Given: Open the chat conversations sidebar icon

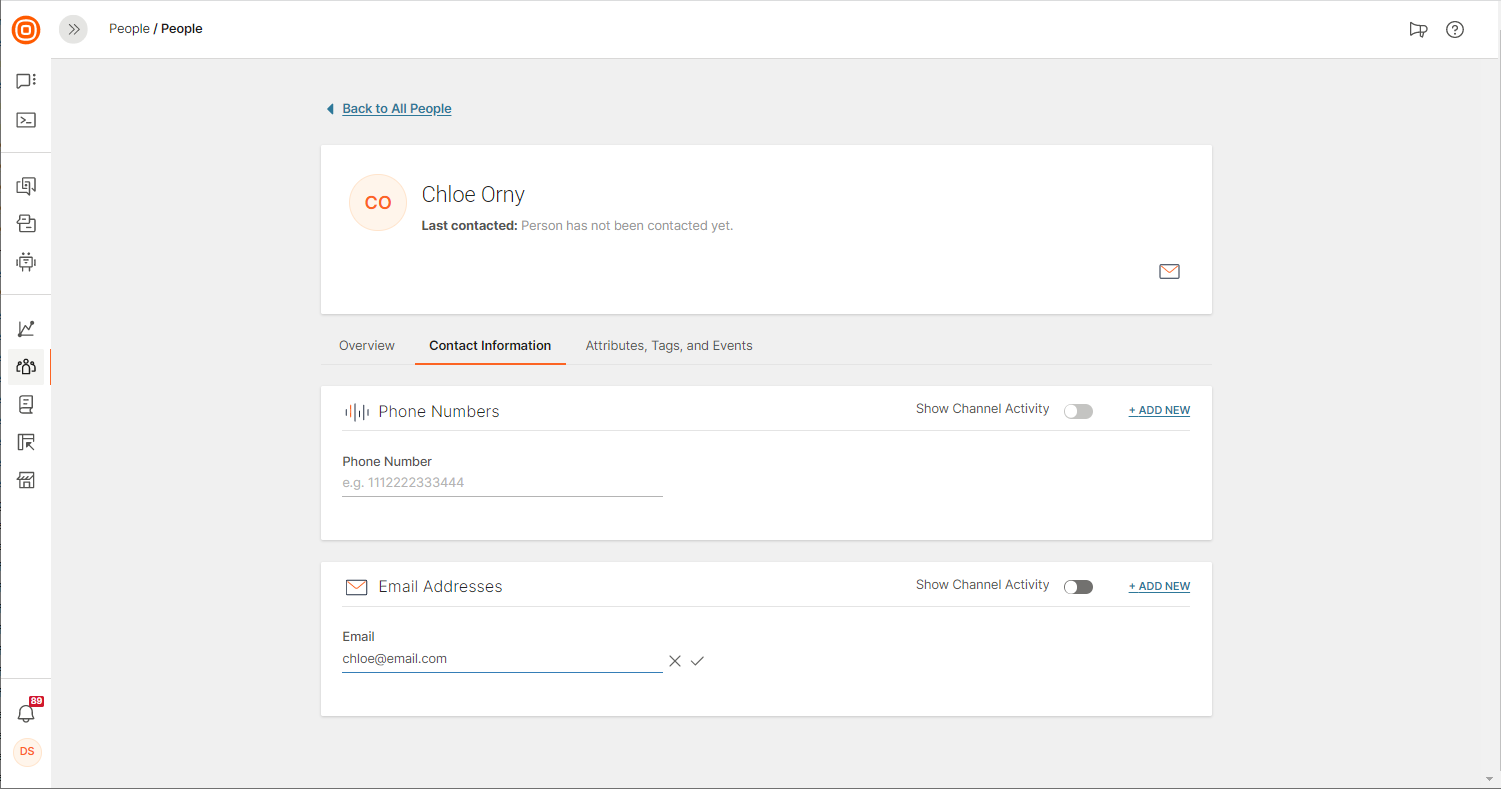Looking at the screenshot, I should click(26, 81).
